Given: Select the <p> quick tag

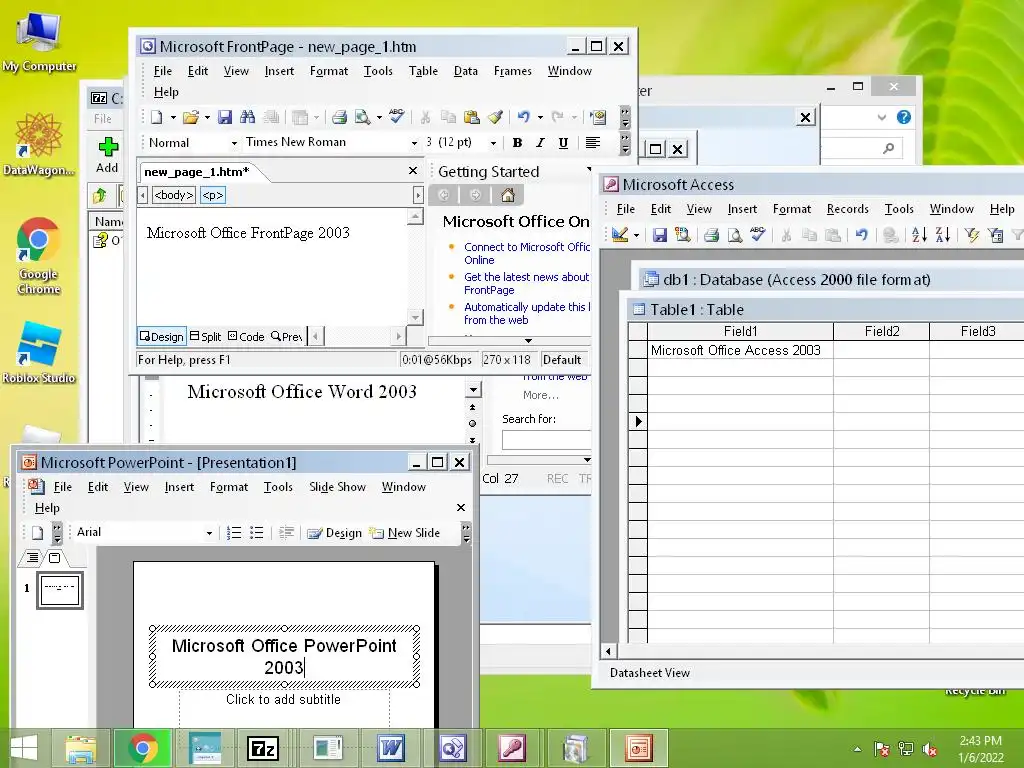Looking at the screenshot, I should point(213,195).
